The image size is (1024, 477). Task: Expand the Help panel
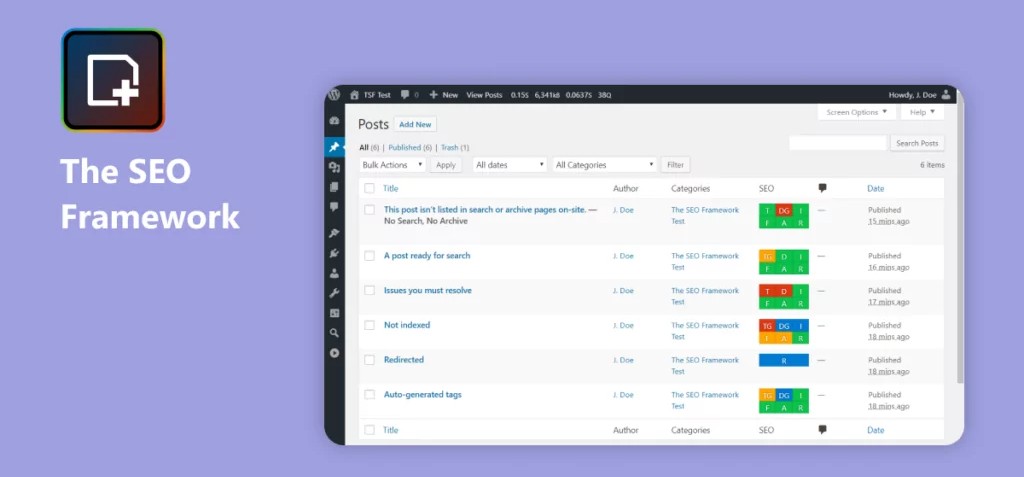tap(922, 112)
